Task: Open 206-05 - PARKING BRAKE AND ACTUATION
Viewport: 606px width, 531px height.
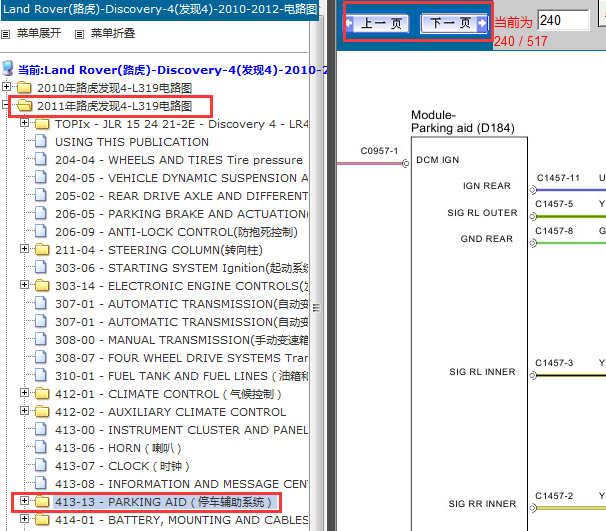Action: [x=182, y=214]
